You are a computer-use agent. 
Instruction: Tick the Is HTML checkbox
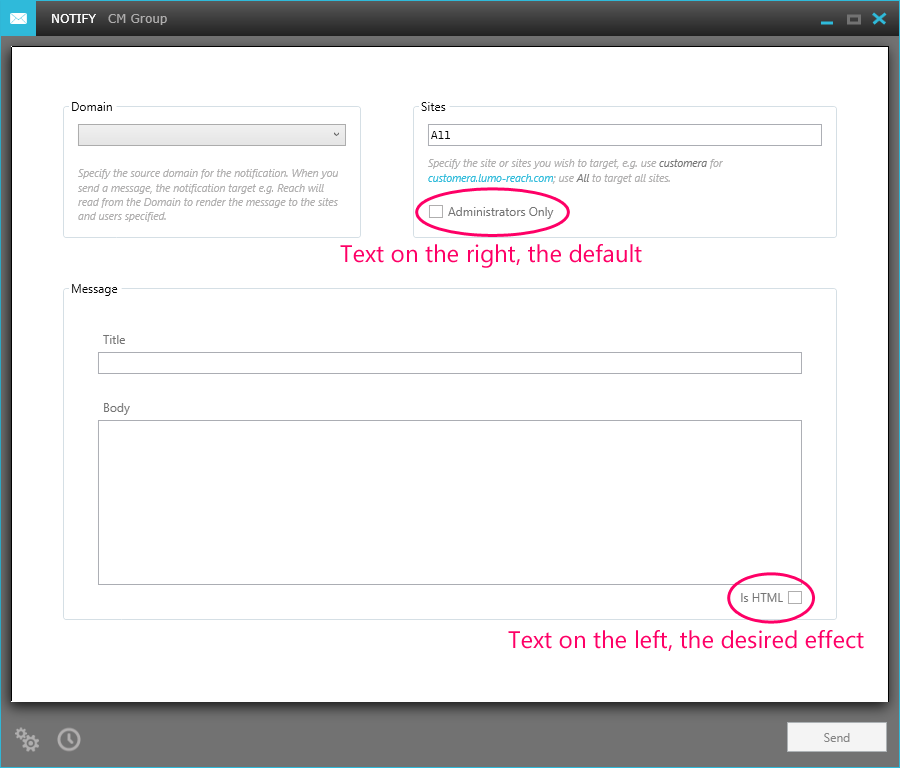(x=795, y=597)
